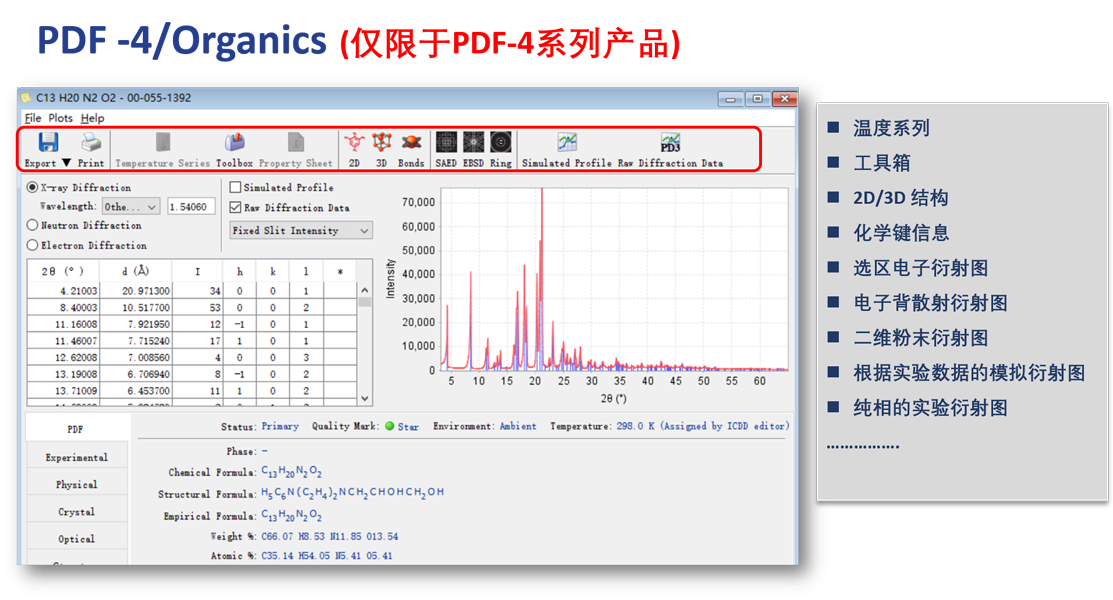The width and height of the screenshot is (1113, 600).
Task: Click the Status value Primary
Action: click(280, 426)
